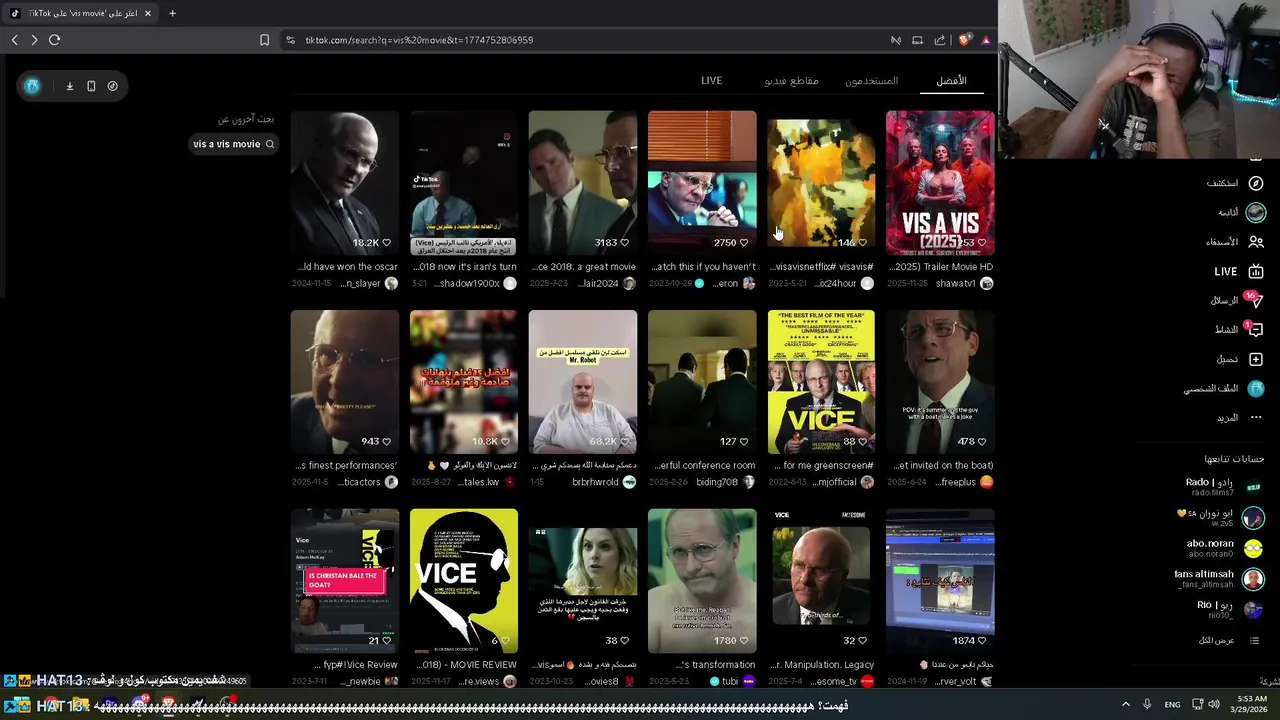
Task: Show hidden icons via the taskbar chevron
Action: coord(1125,705)
